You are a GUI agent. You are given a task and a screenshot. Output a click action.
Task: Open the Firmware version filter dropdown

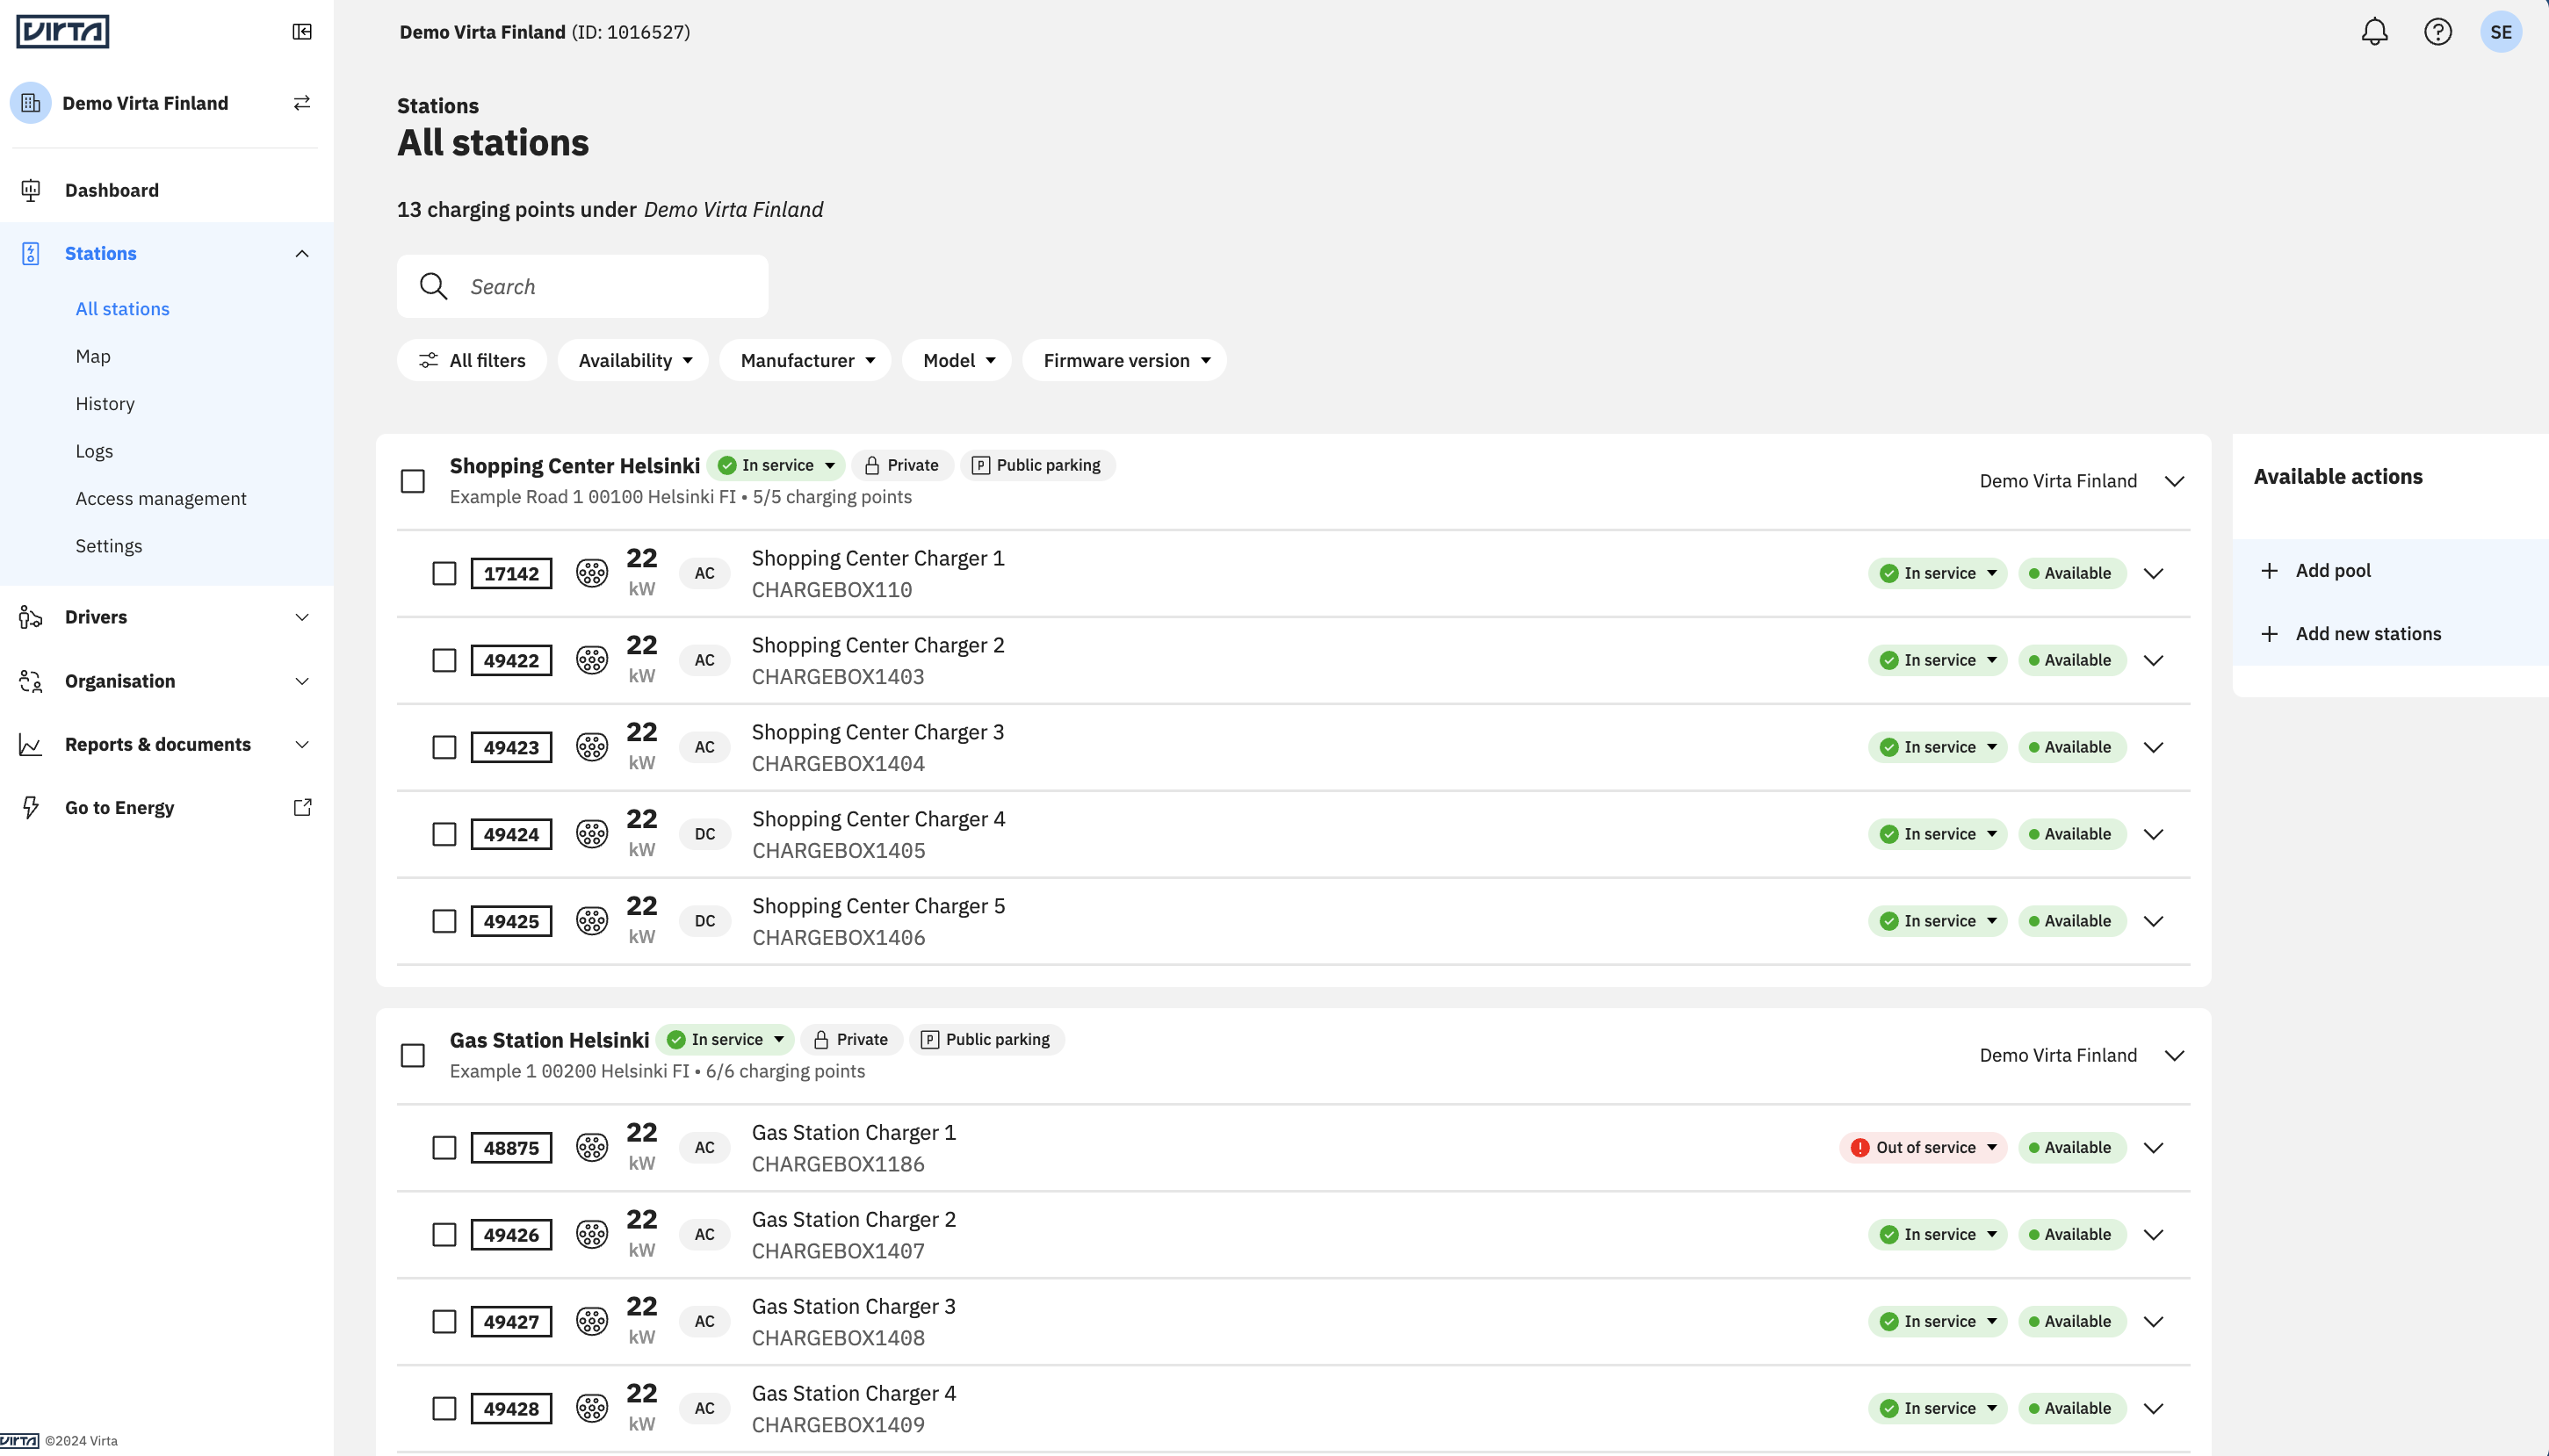point(1125,361)
